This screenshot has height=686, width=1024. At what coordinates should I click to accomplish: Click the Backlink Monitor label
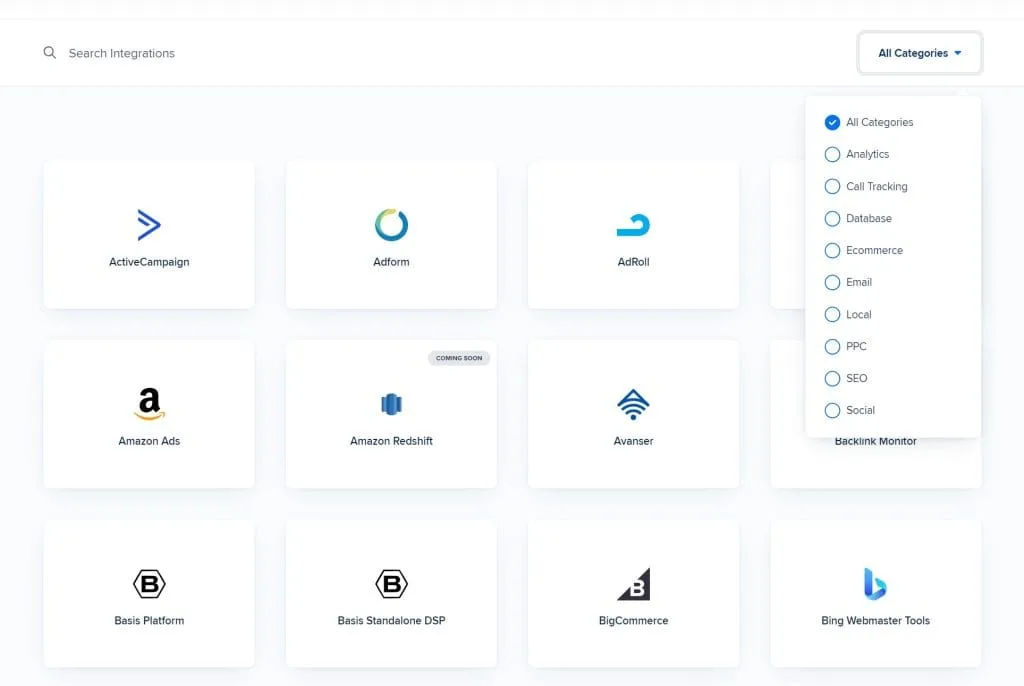pos(875,442)
